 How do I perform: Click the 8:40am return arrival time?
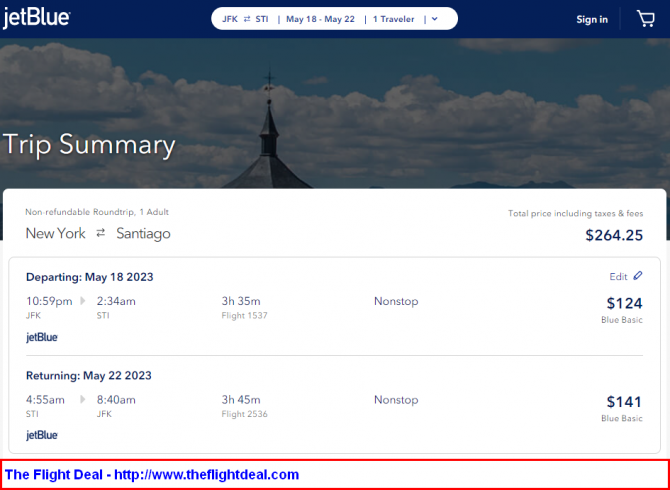point(116,400)
